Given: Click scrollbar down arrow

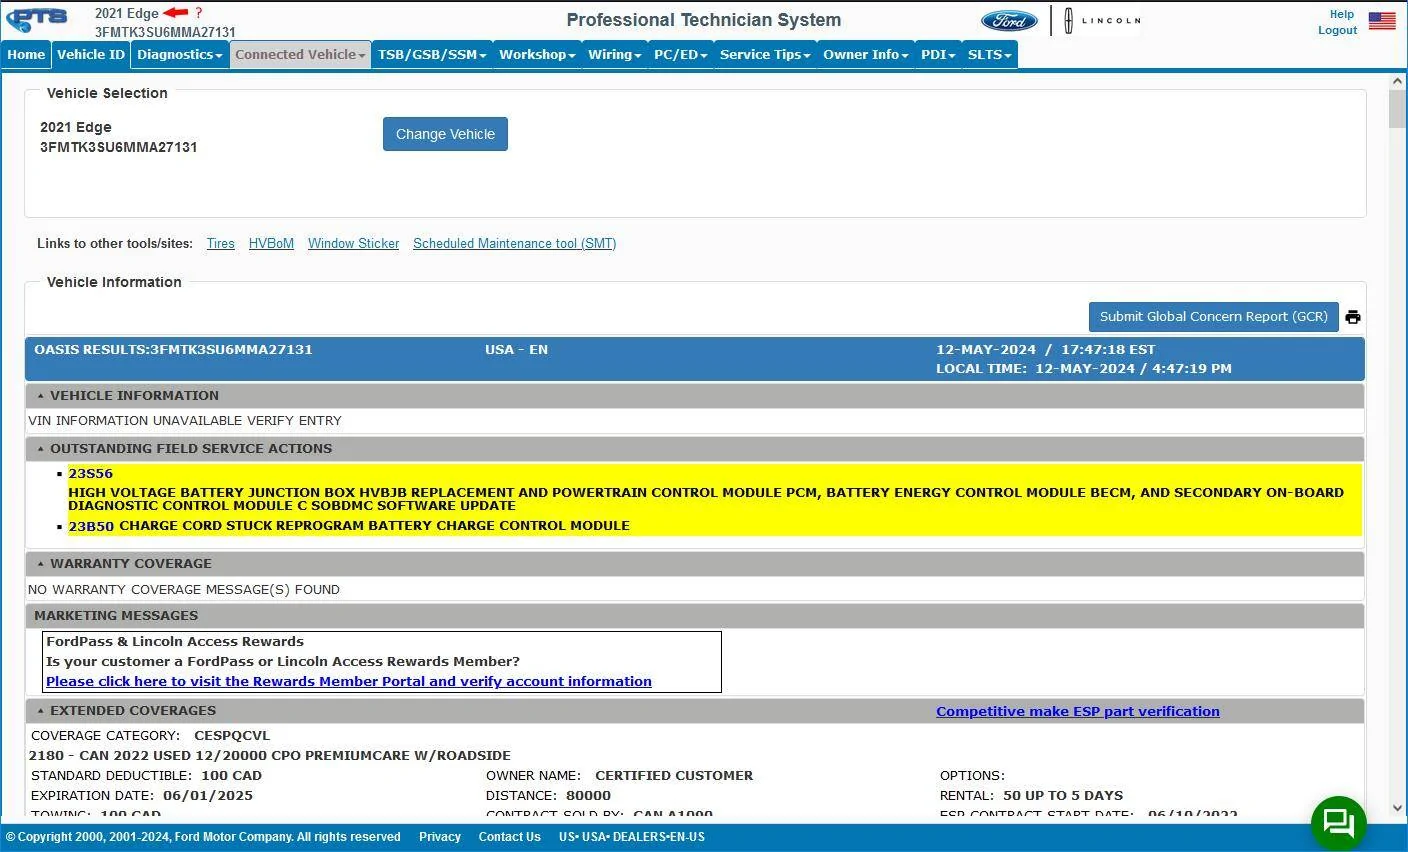Looking at the screenshot, I should click(x=1397, y=808).
